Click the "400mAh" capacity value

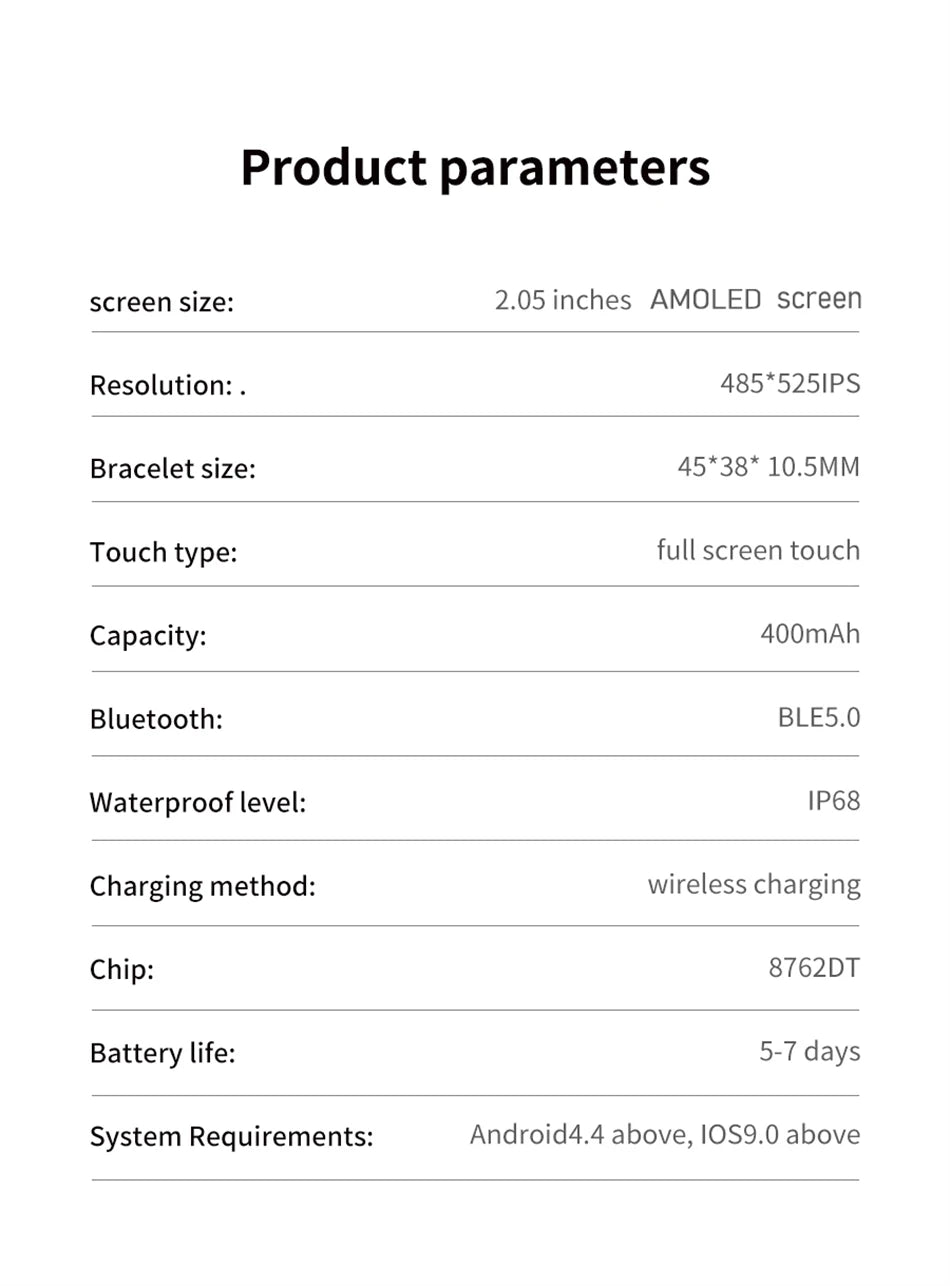809,634
